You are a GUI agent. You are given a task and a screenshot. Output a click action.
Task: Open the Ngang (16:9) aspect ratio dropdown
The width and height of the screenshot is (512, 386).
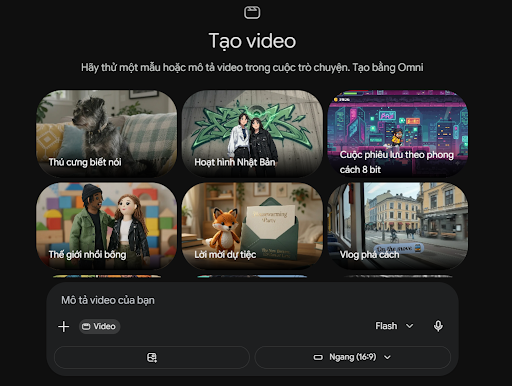[x=353, y=357]
